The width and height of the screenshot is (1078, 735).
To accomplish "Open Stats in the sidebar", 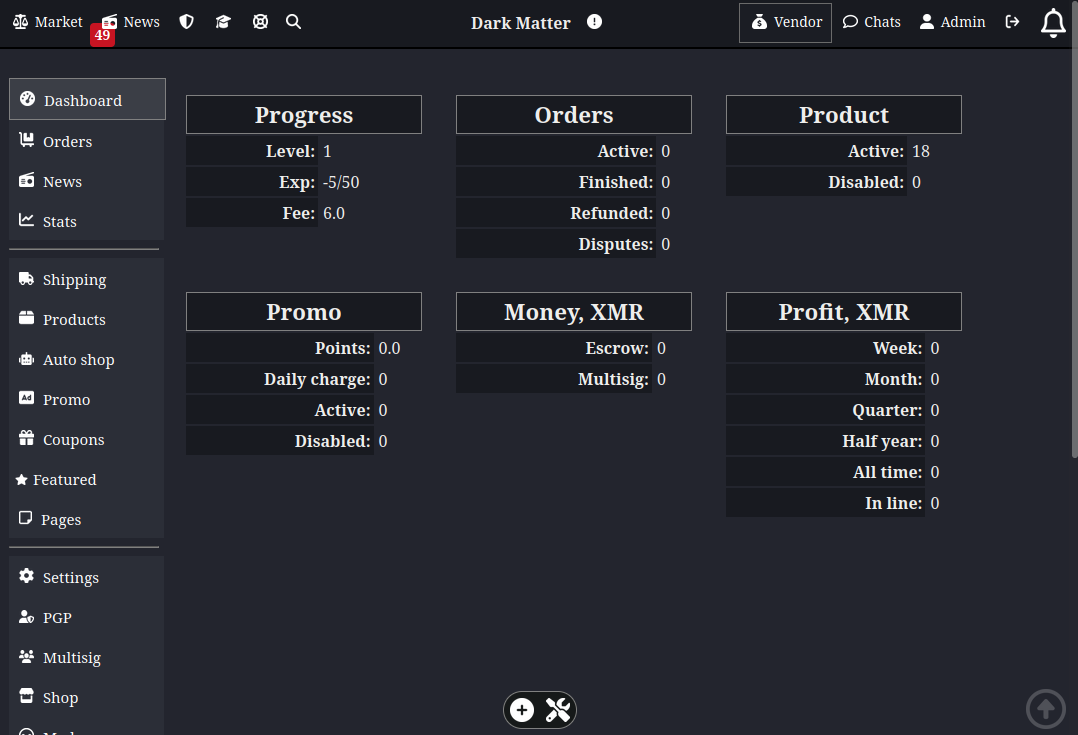I will tap(87, 221).
